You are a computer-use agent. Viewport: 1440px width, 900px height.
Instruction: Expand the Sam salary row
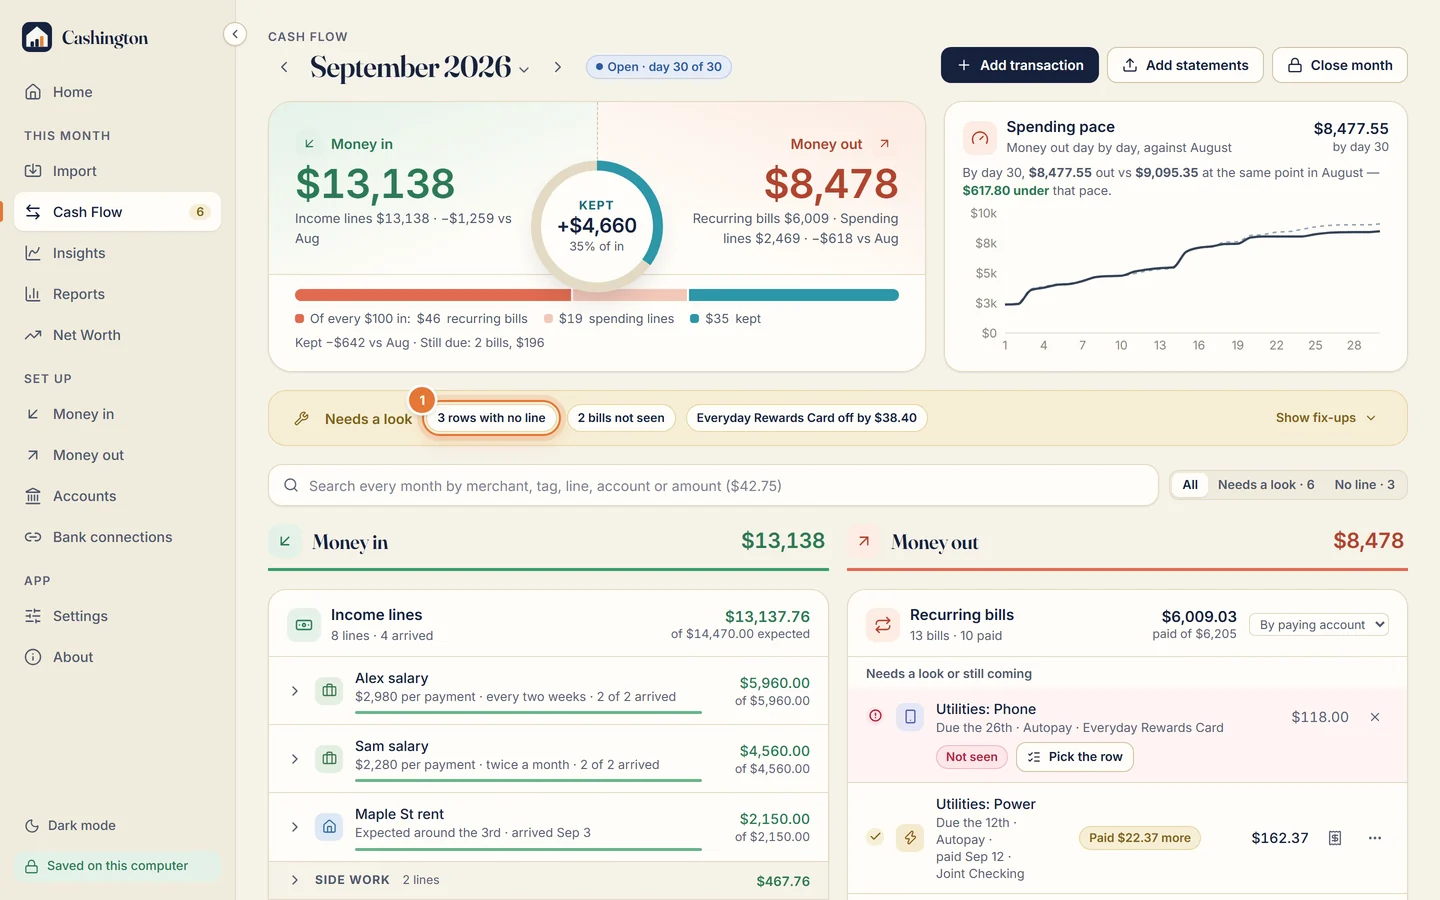(295, 759)
